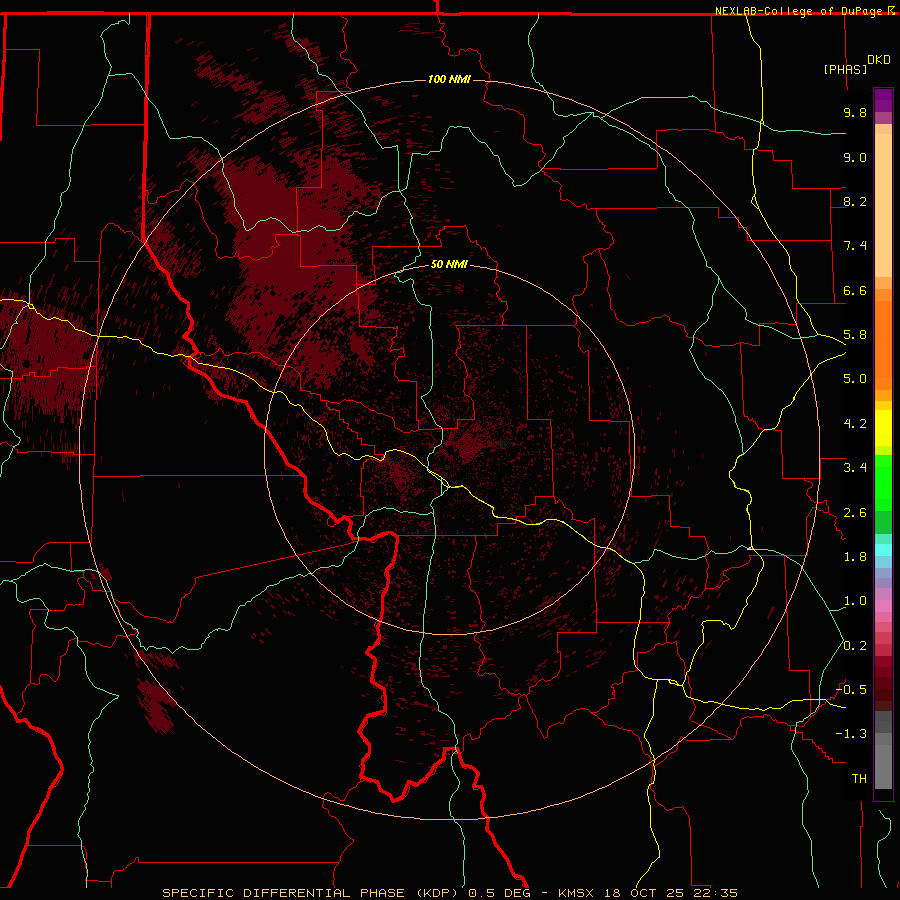Screen dimensions: 900x900
Task: Click the cyan color scale segment near 1.8
Action: [x=883, y=550]
